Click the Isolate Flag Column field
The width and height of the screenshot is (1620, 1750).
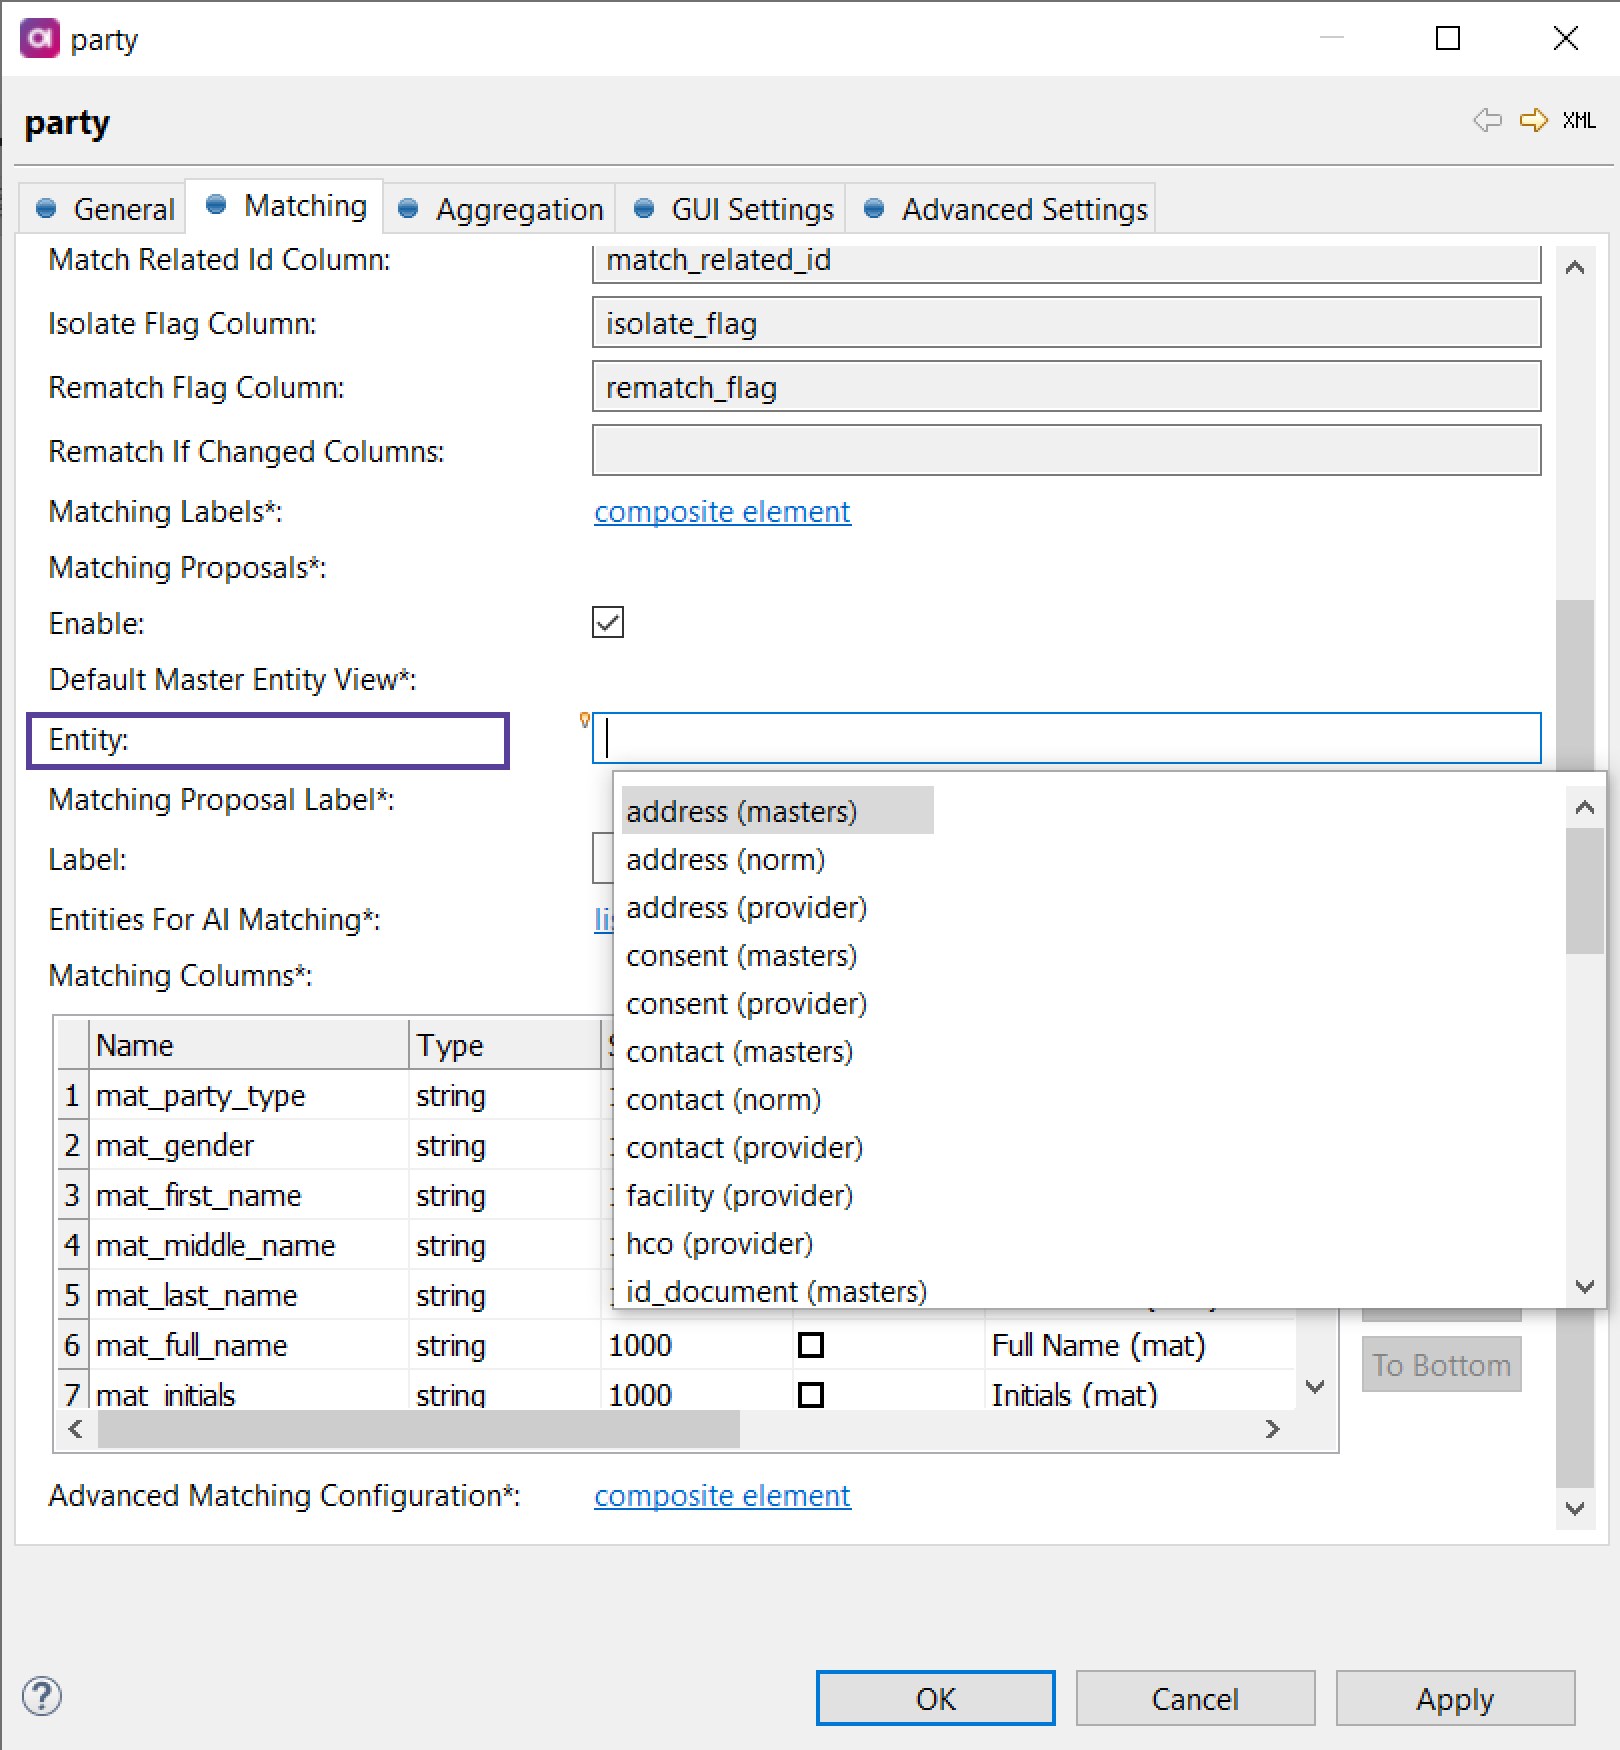click(1066, 323)
